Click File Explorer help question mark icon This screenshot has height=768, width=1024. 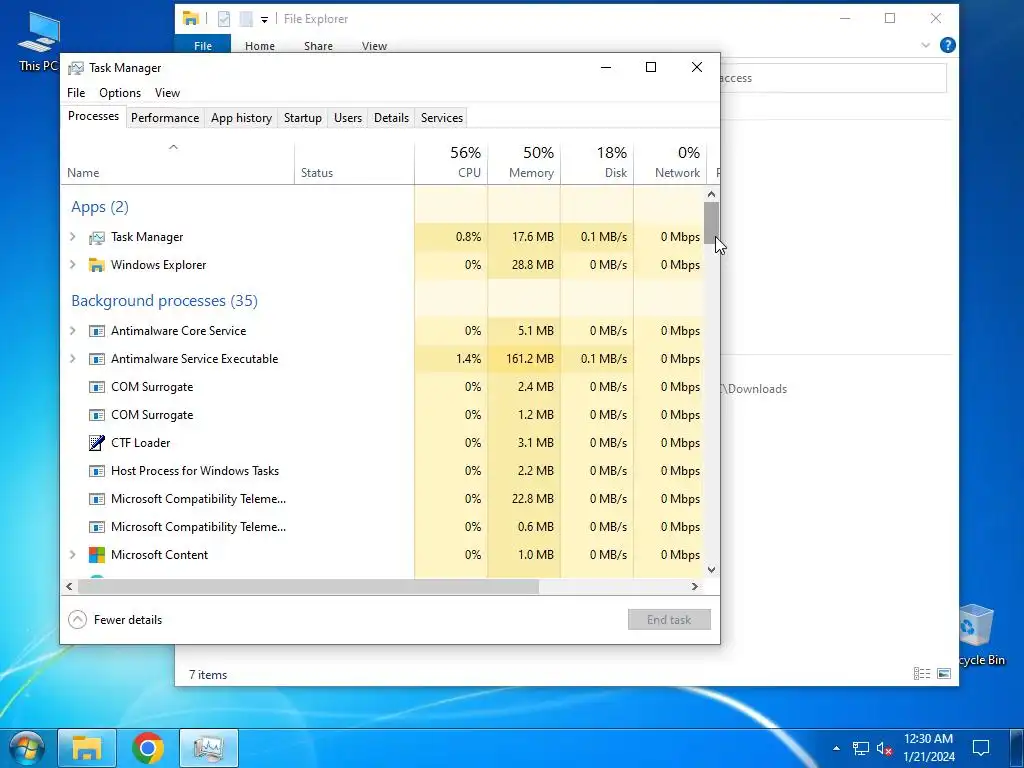(x=948, y=45)
